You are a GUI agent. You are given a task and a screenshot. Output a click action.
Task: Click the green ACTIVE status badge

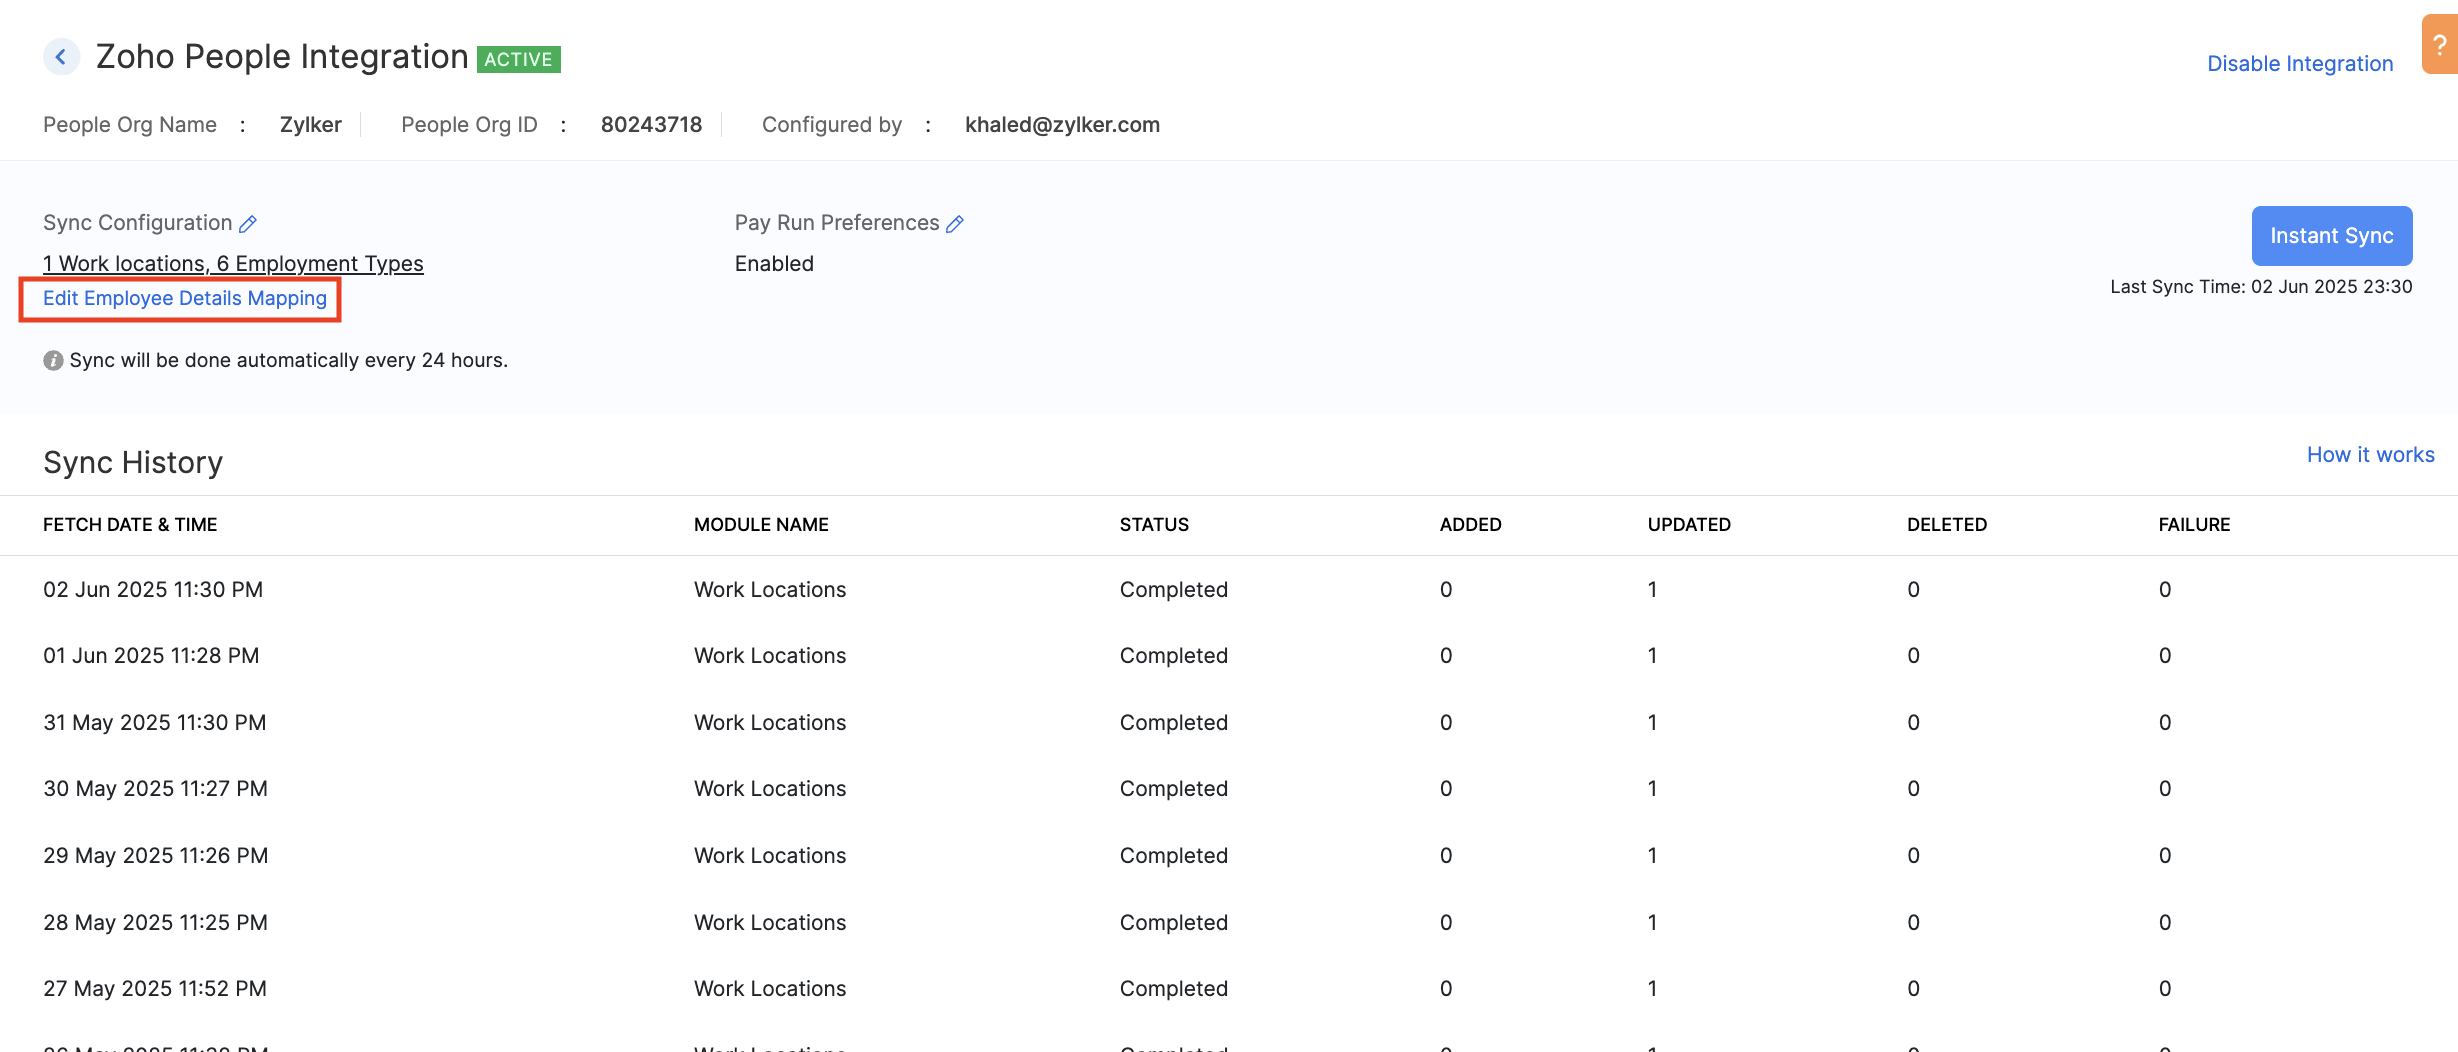click(x=518, y=60)
